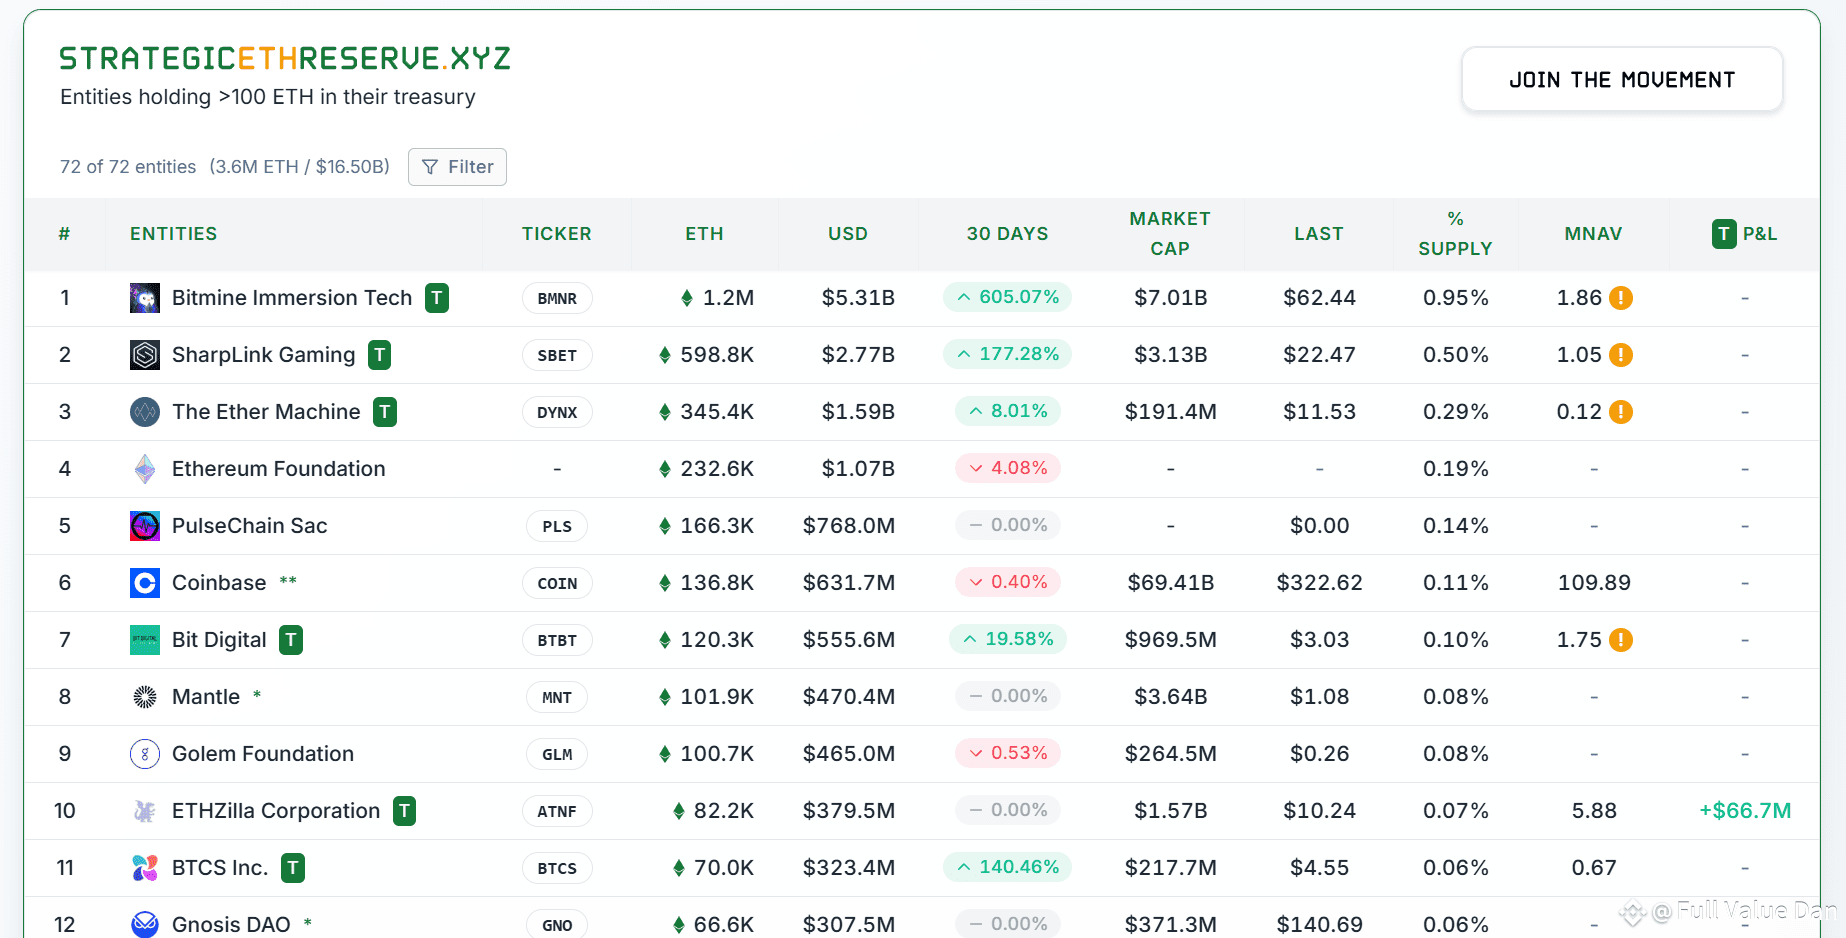Click the T icon in P&L column header
This screenshot has width=1846, height=938.
coord(1724,234)
